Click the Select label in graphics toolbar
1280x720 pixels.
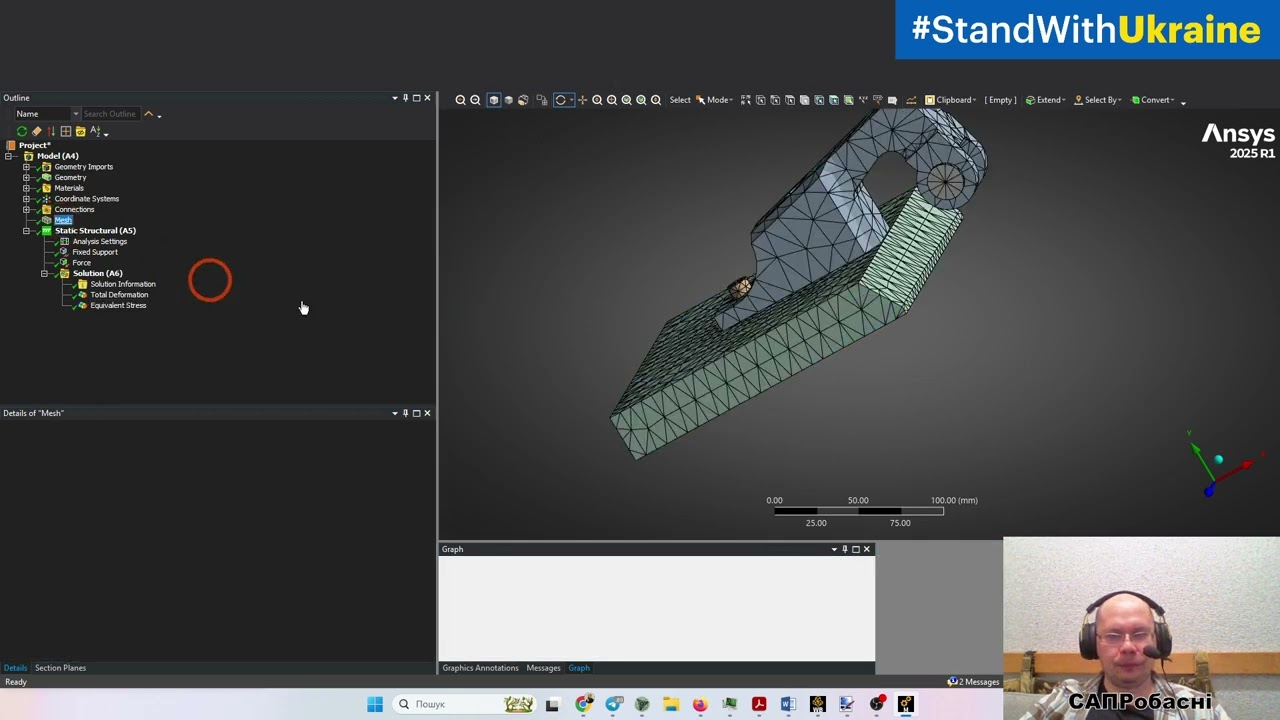[680, 100]
